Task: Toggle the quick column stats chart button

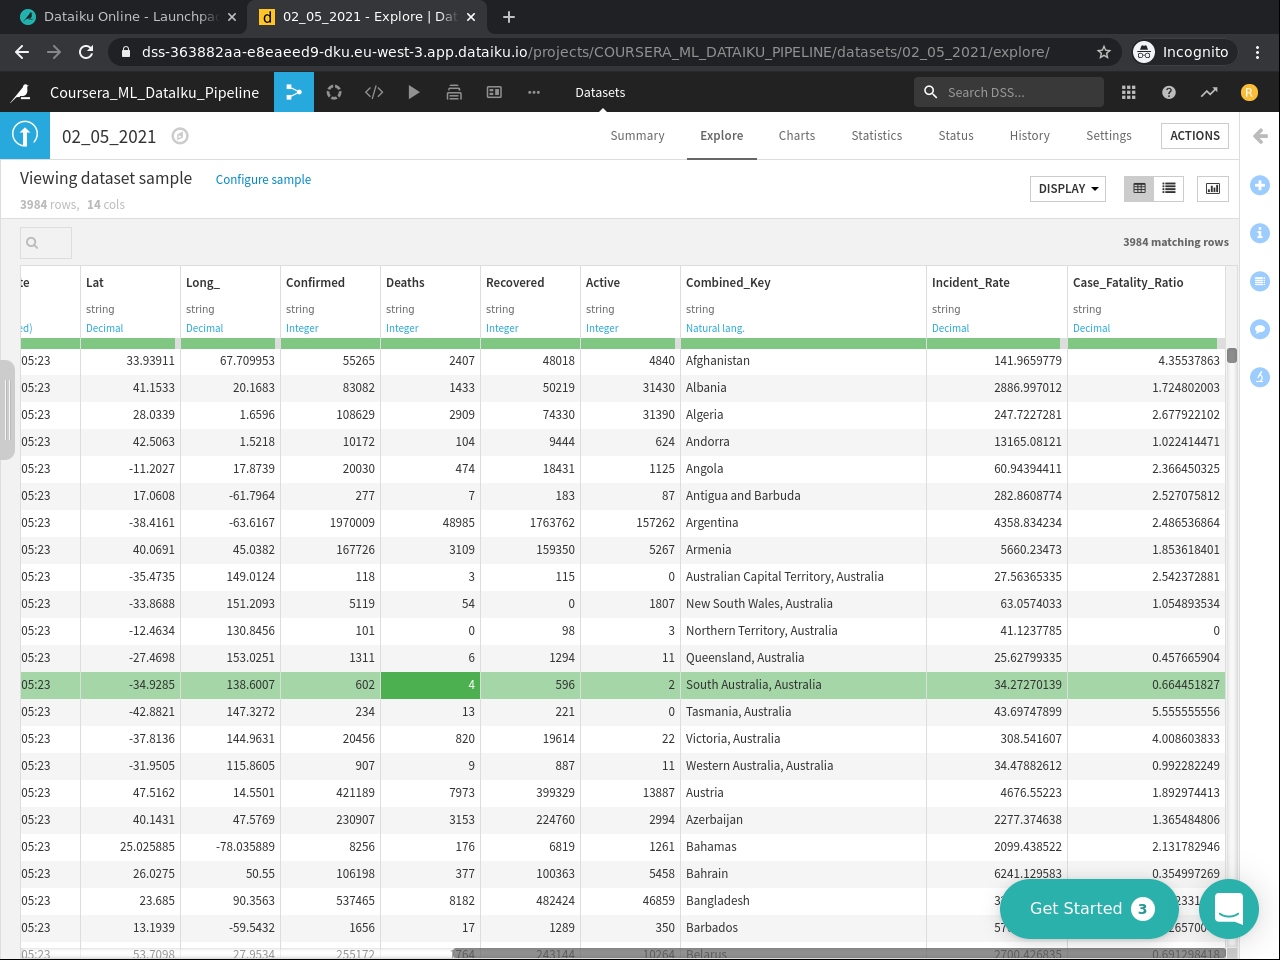Action: (x=1213, y=188)
